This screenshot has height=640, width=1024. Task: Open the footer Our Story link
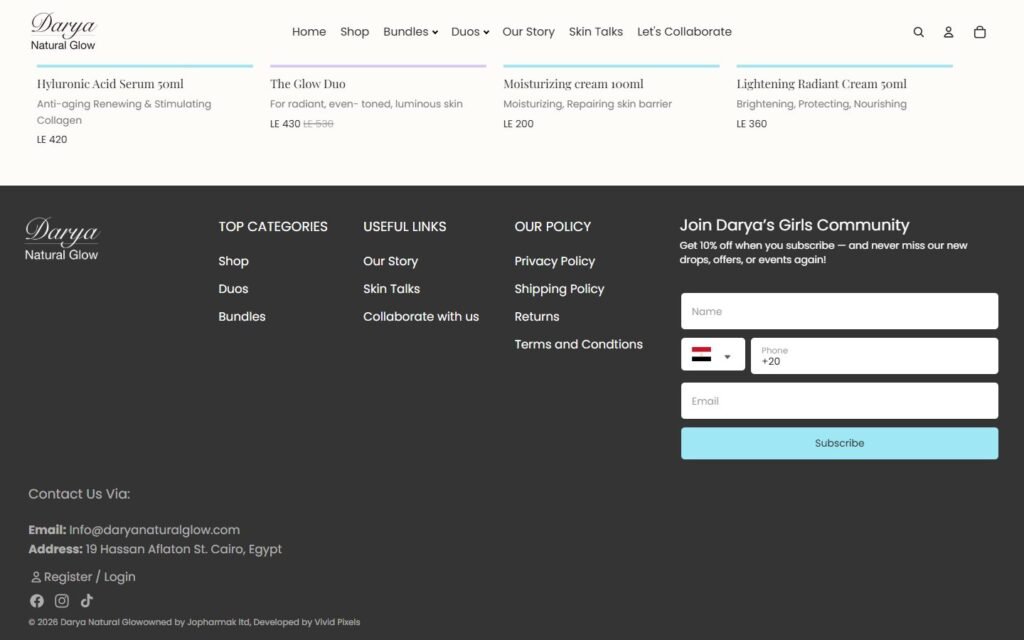point(391,261)
